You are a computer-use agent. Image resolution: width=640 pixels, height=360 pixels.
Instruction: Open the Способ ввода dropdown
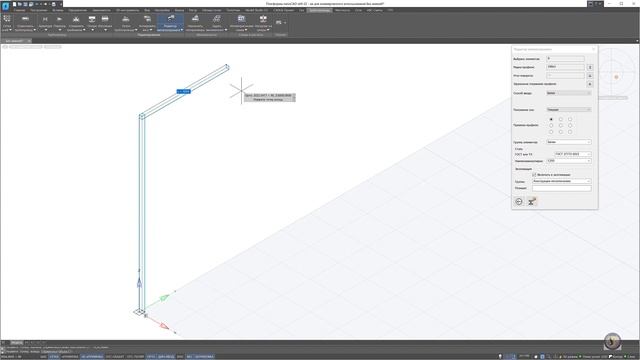point(569,93)
